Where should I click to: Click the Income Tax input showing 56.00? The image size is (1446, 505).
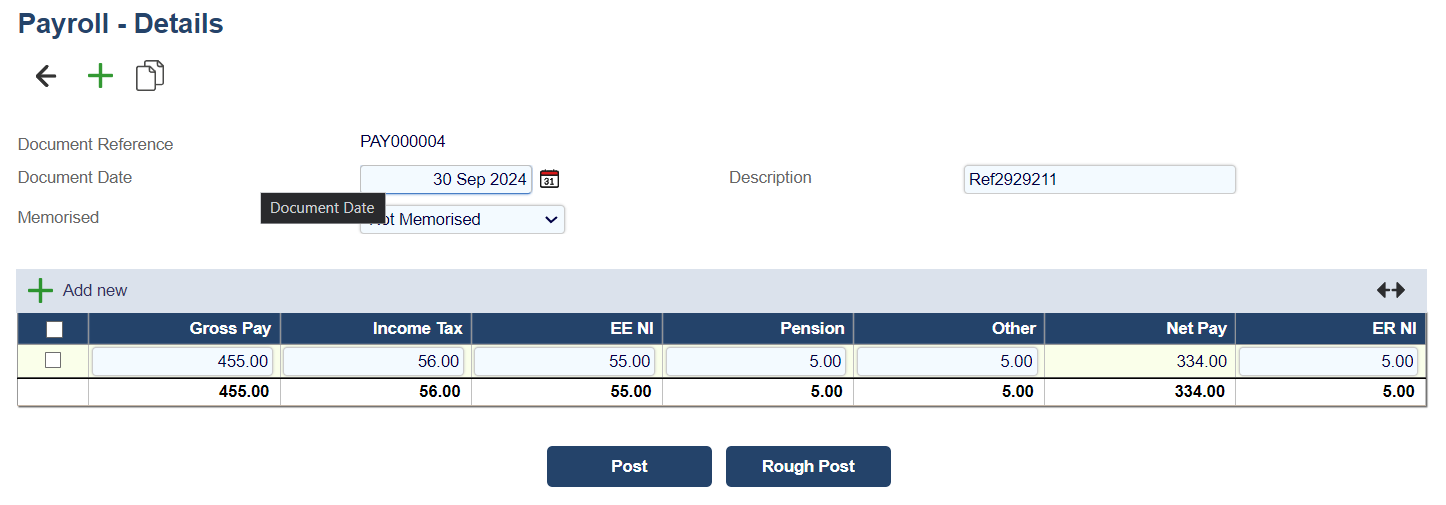pyautogui.click(x=374, y=361)
